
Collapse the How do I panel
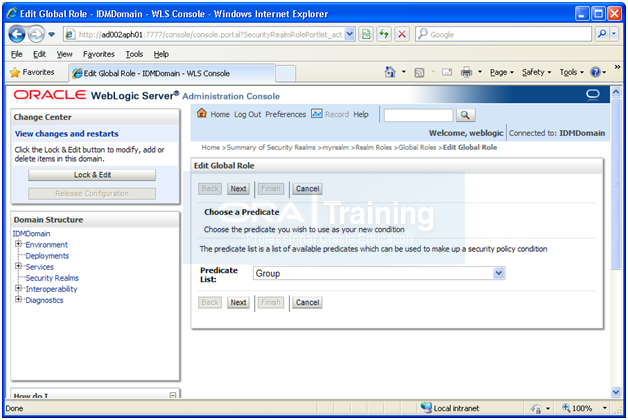click(173, 396)
